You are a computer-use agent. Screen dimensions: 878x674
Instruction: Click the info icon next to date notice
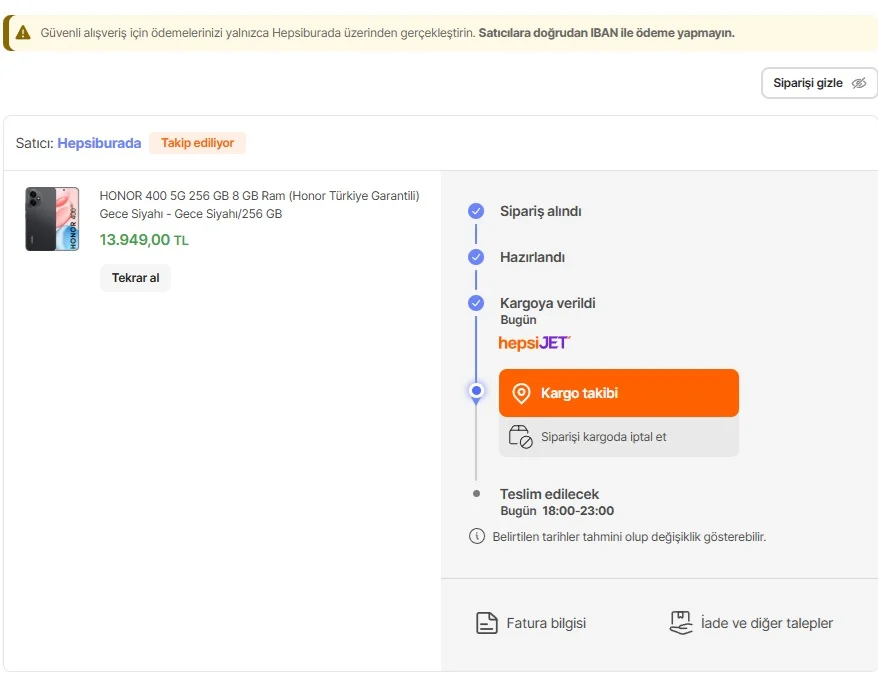[477, 536]
